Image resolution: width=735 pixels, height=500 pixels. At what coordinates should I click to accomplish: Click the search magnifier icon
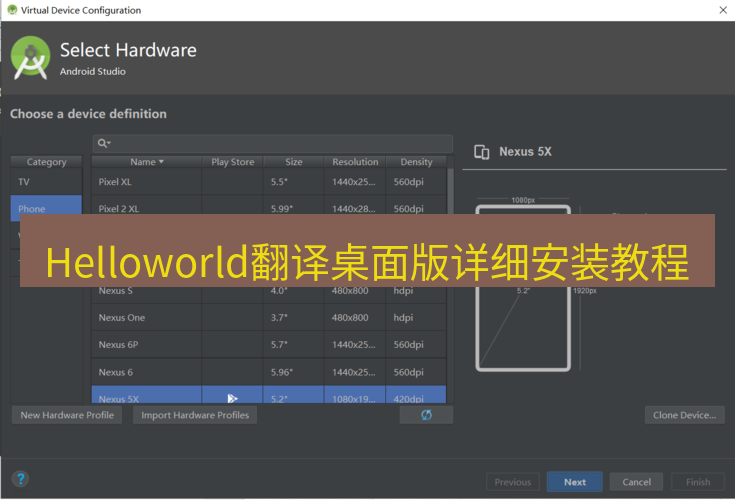coord(103,143)
